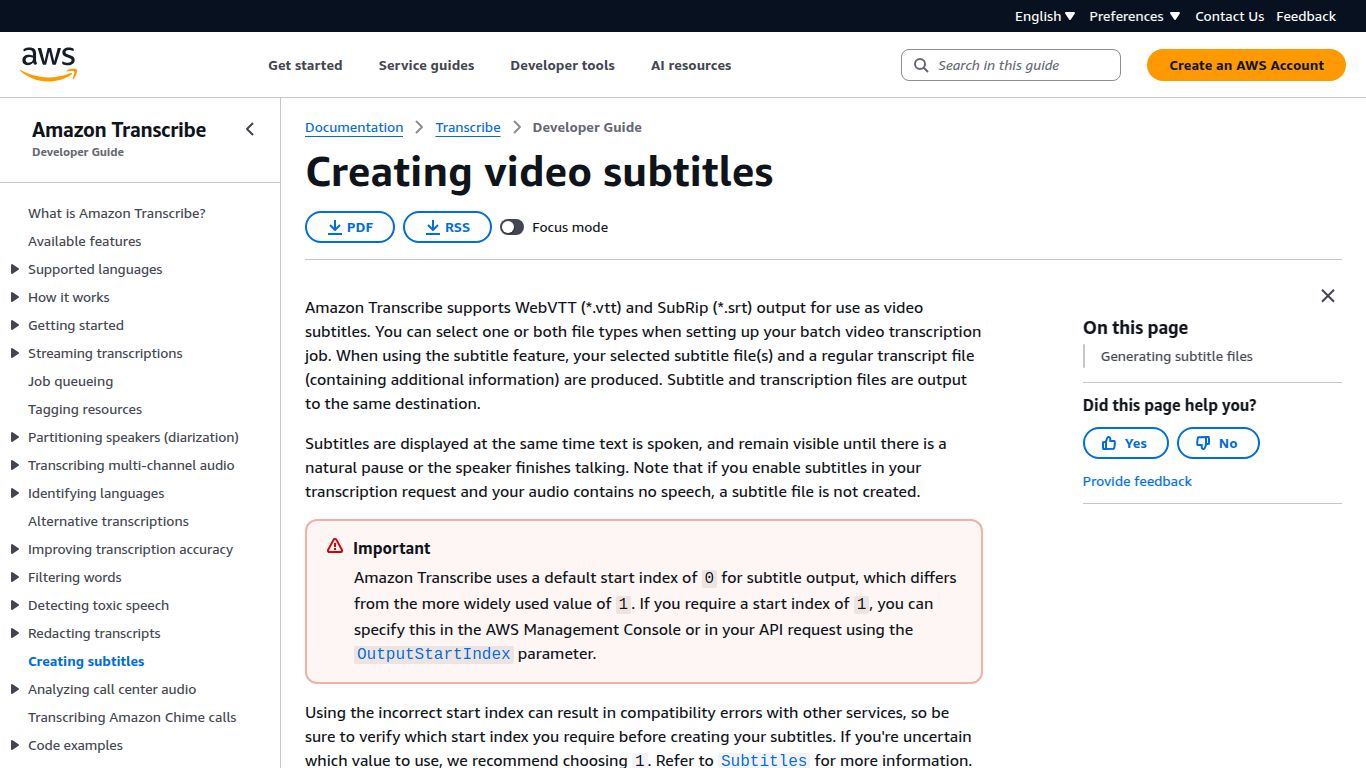The width and height of the screenshot is (1366, 768).
Task: Select the RSS download icon
Action: [431, 227]
